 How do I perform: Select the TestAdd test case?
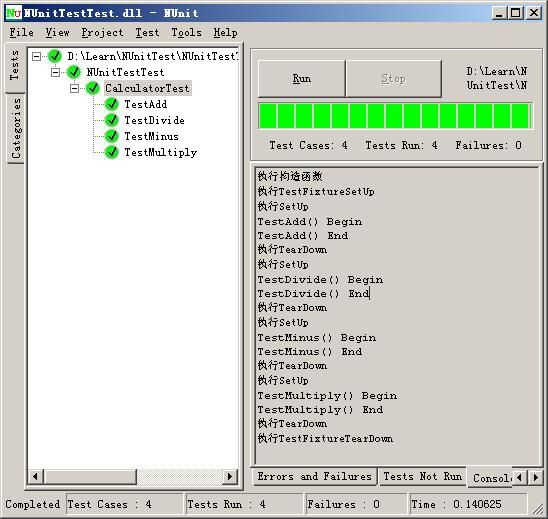pyautogui.click(x=146, y=104)
